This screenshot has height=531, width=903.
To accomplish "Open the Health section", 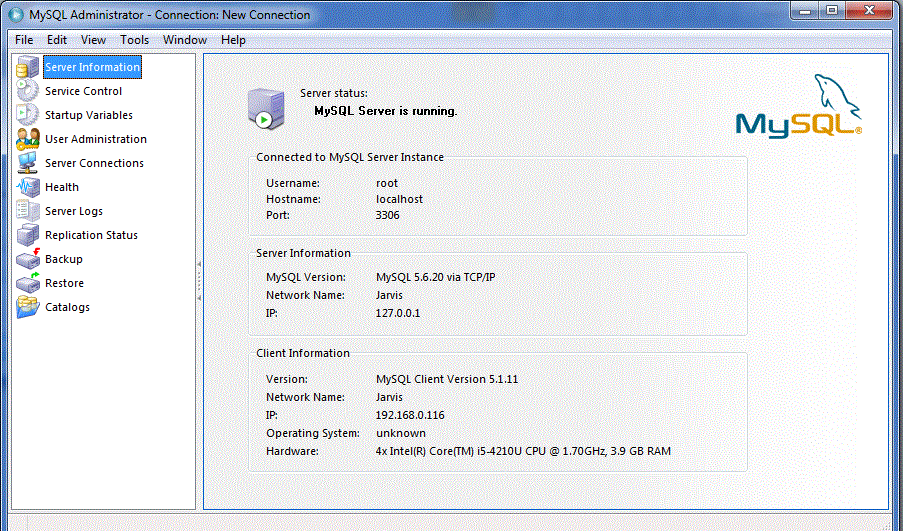I will 62,187.
